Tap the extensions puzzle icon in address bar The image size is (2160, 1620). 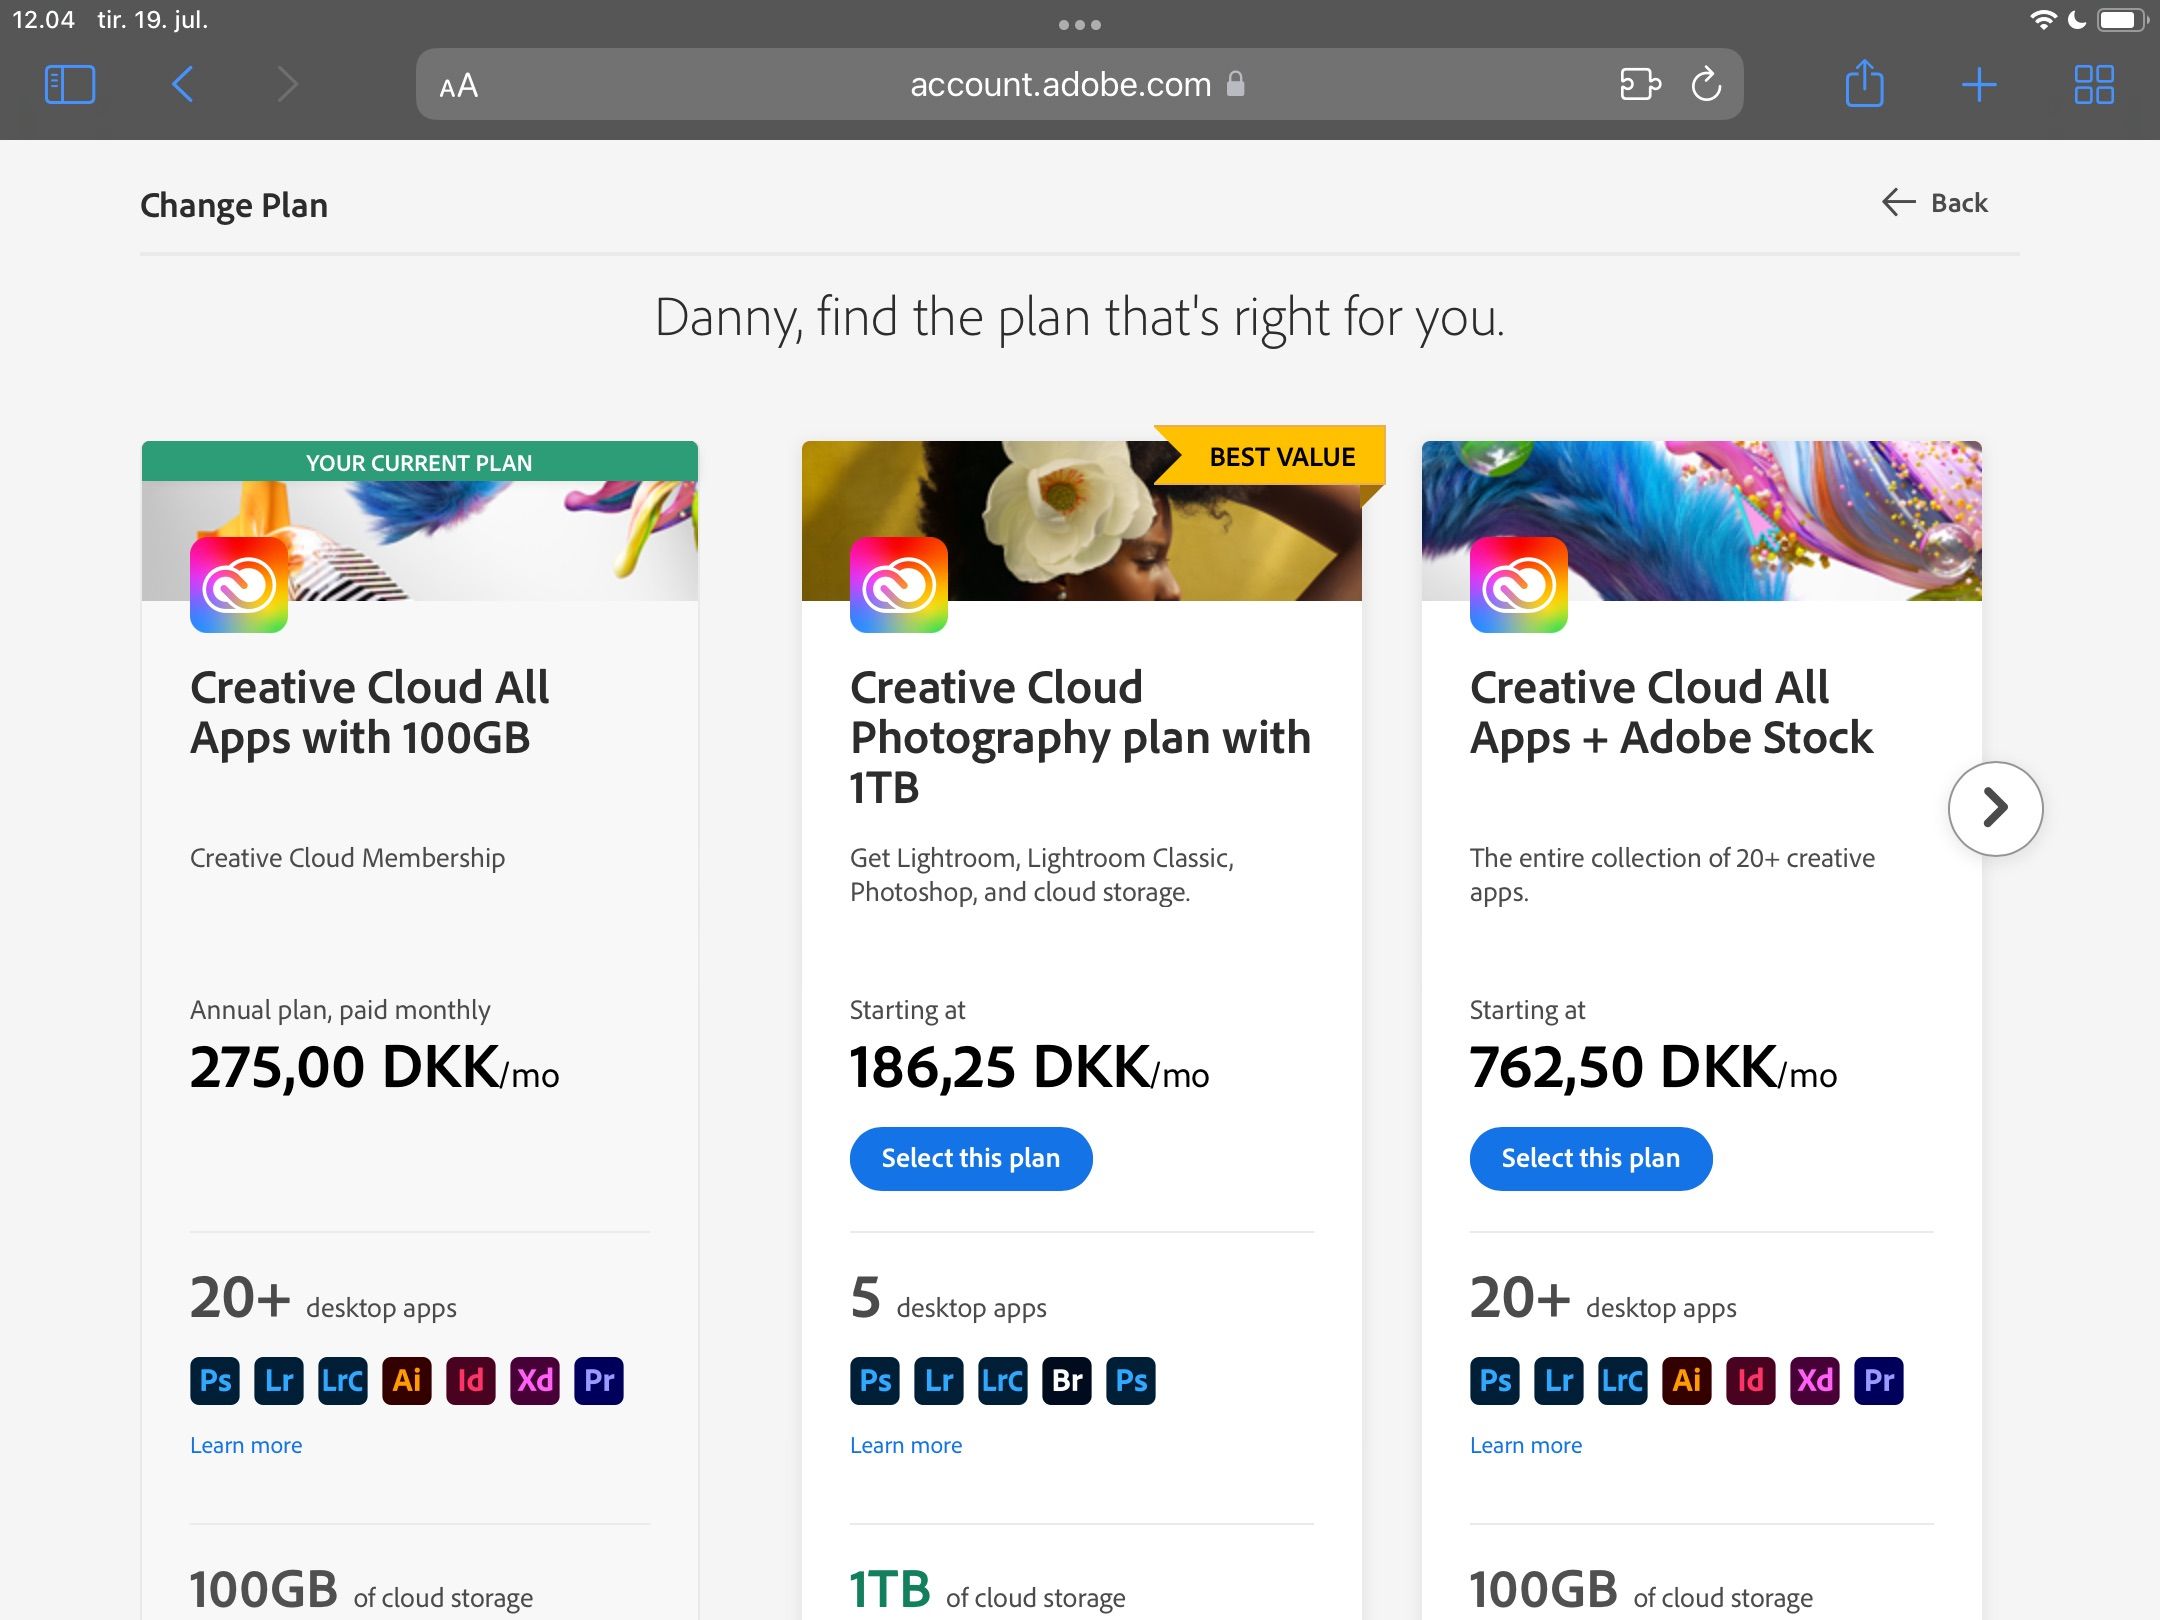click(x=1640, y=84)
